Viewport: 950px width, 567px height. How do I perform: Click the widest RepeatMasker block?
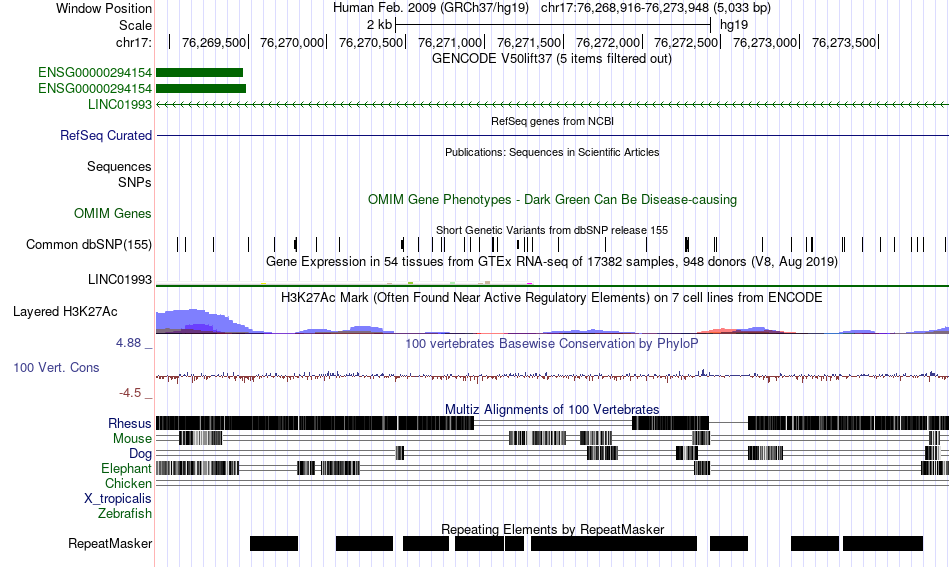coord(614,543)
